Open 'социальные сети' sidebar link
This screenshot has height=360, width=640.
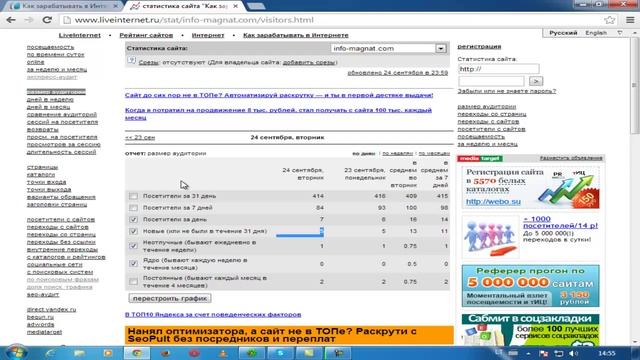[x=55, y=265]
